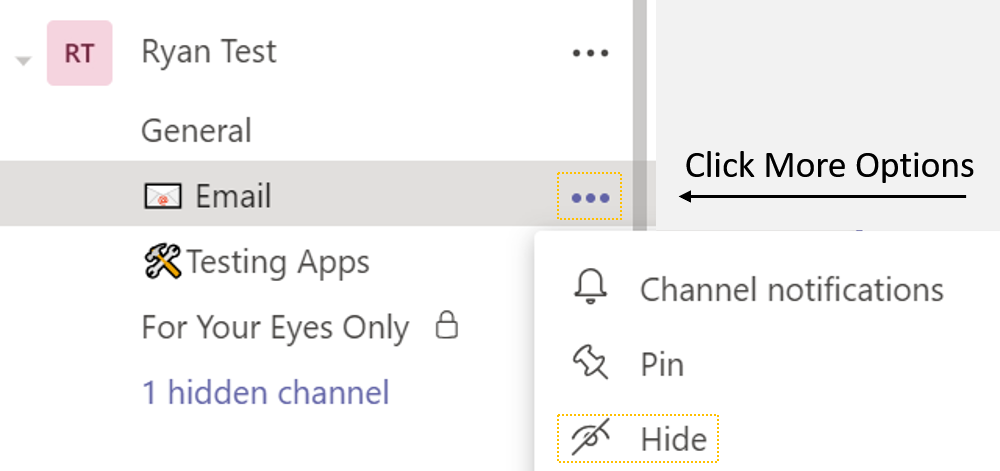This screenshot has height=471, width=1000.
Task: Open the For Your Eyes Only channel
Action: coord(275,328)
